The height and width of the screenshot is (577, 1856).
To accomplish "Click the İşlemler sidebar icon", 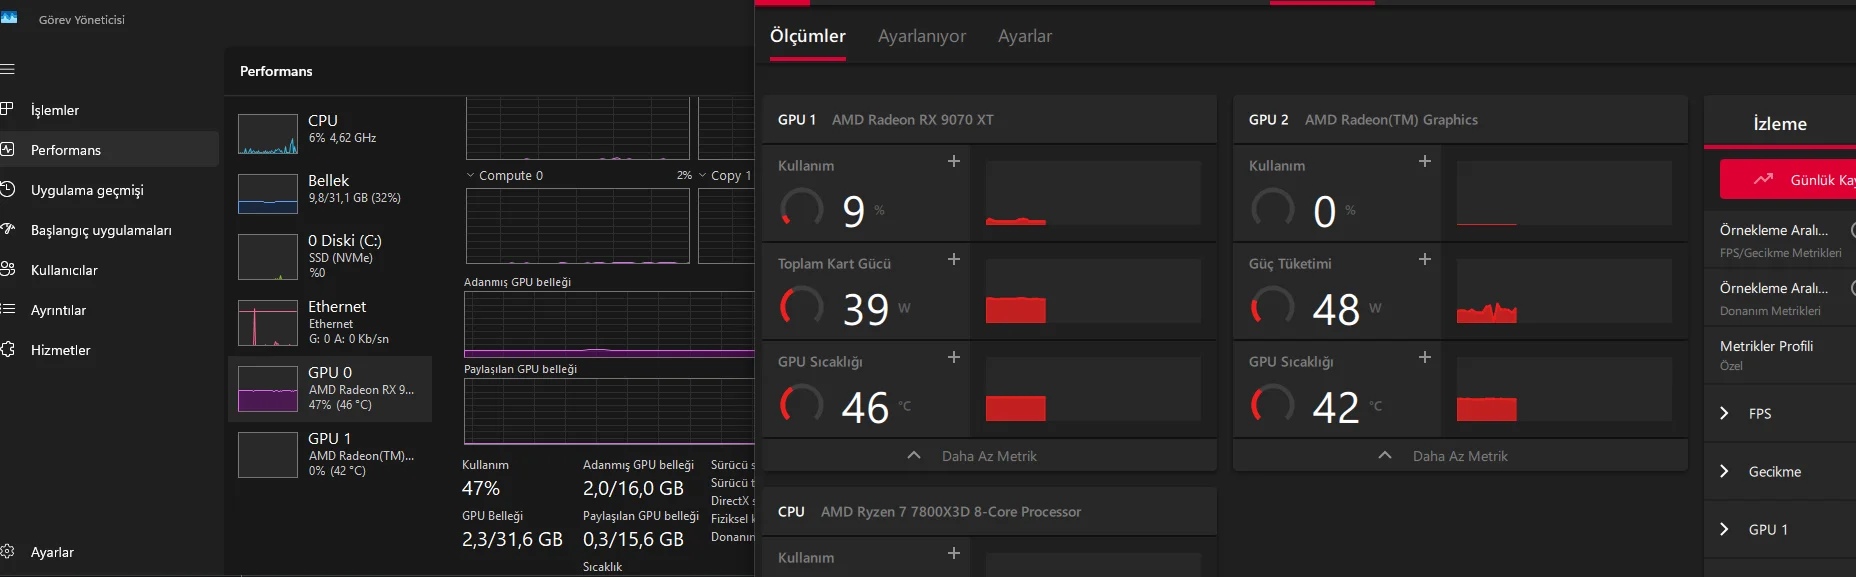I will coord(7,109).
